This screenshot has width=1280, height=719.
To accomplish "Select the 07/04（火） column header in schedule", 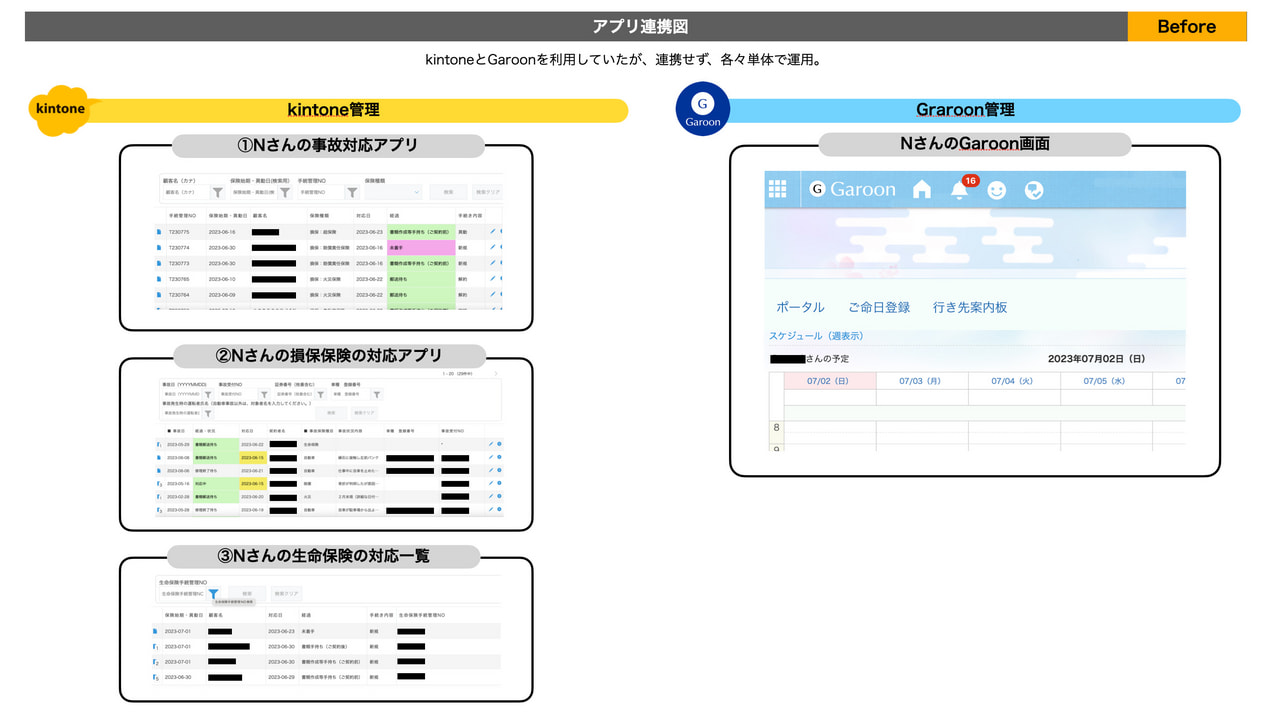I will (x=1014, y=381).
